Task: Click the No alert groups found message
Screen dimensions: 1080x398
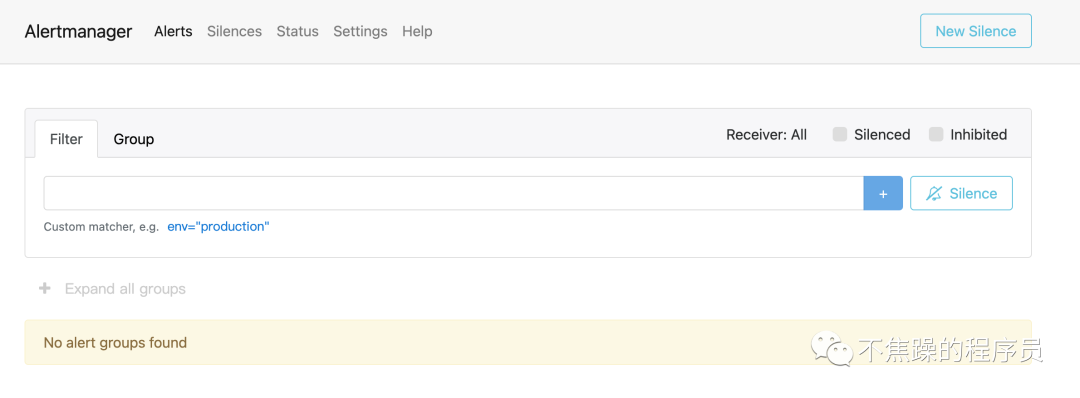Action: (x=528, y=342)
